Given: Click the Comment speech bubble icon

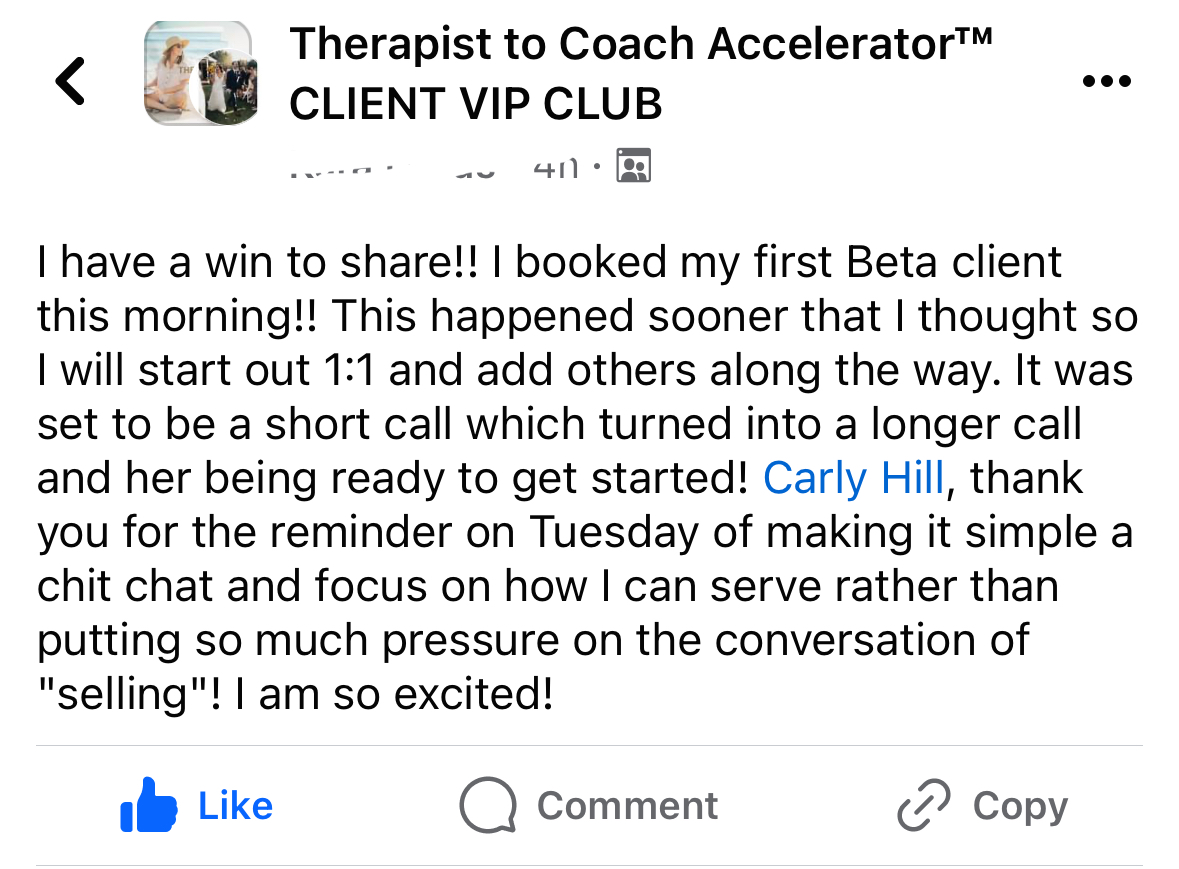Looking at the screenshot, I should pos(488,806).
